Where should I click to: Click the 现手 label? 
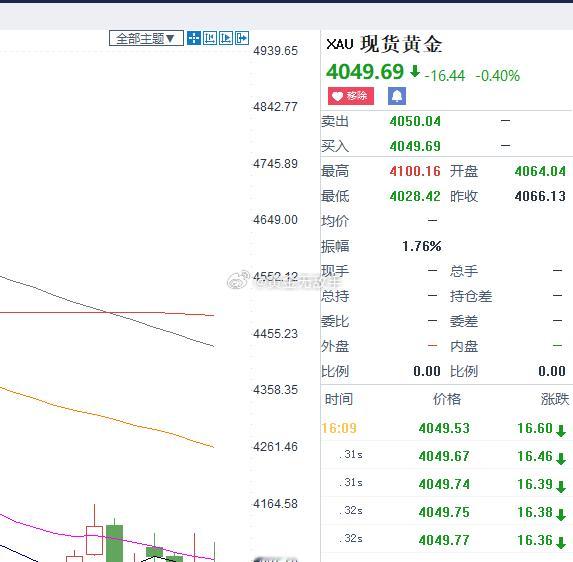point(335,271)
